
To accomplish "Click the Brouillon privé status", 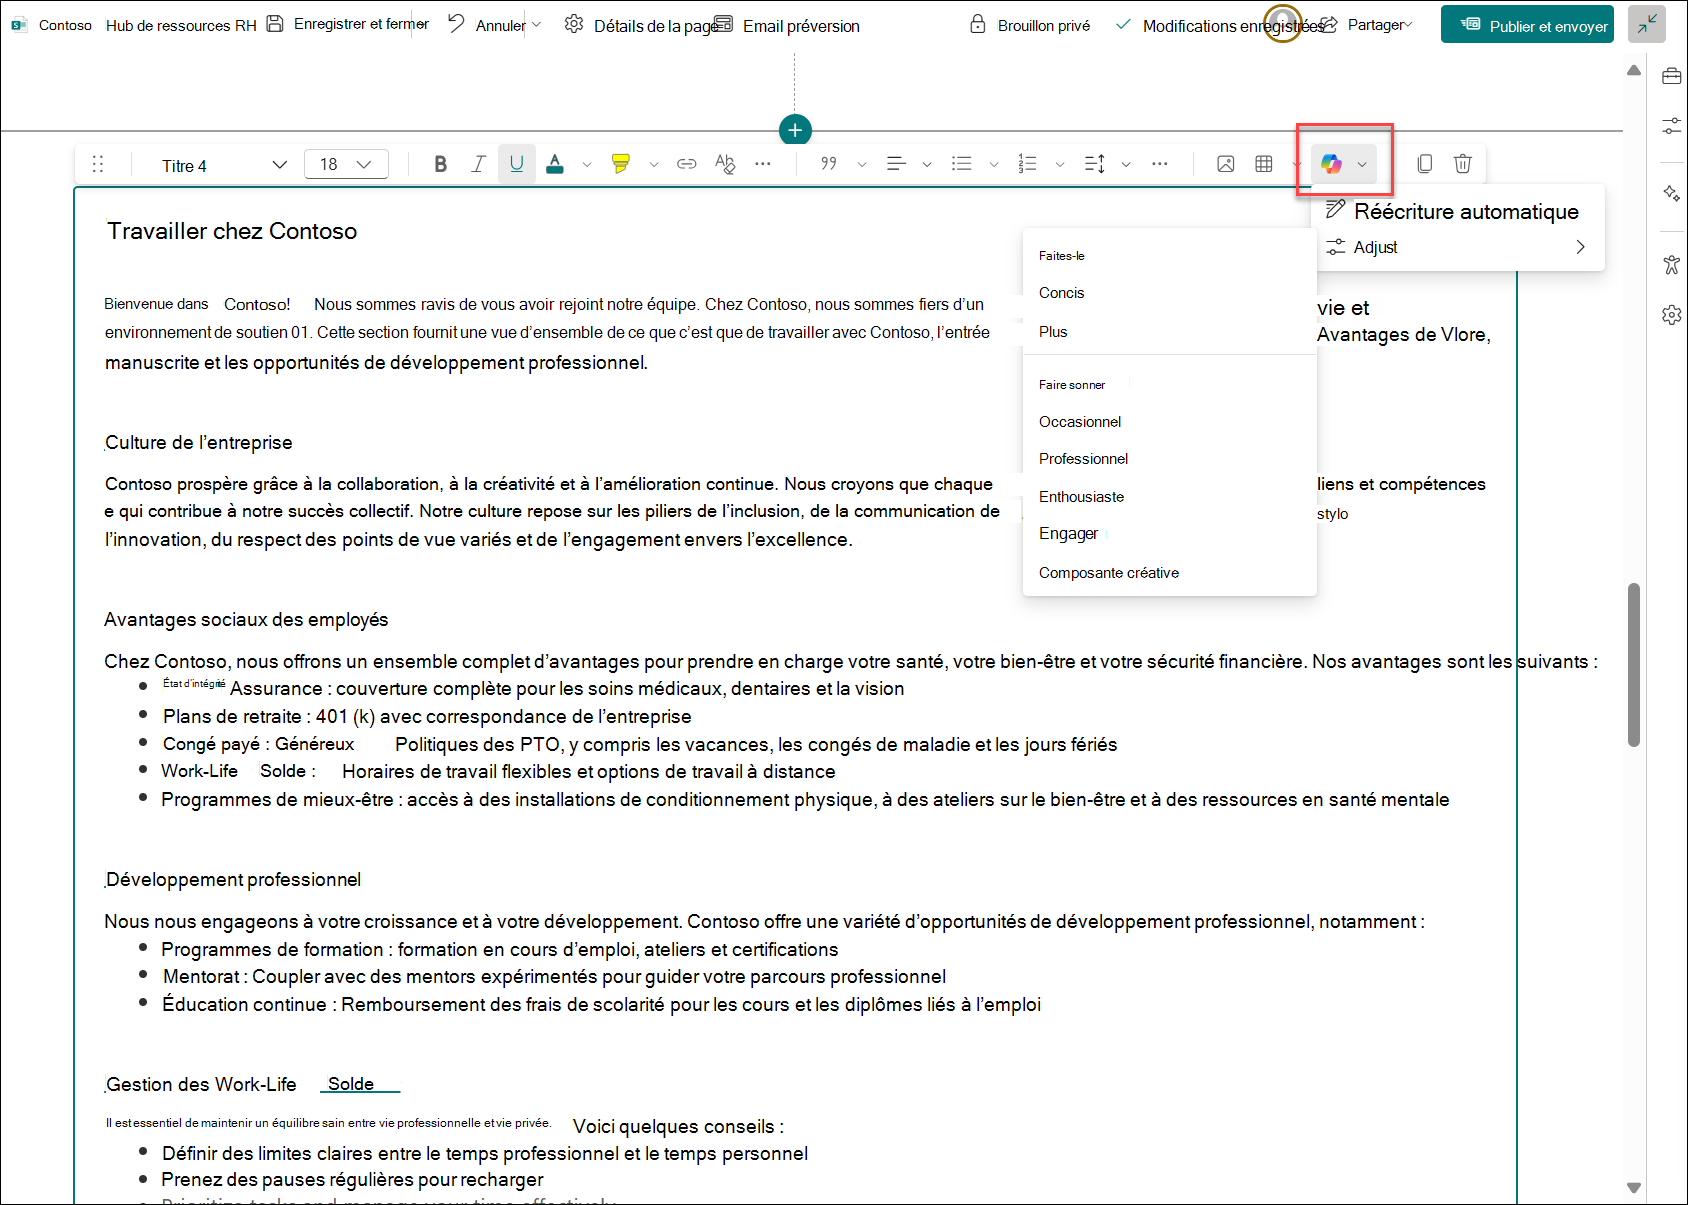I will (1030, 25).
